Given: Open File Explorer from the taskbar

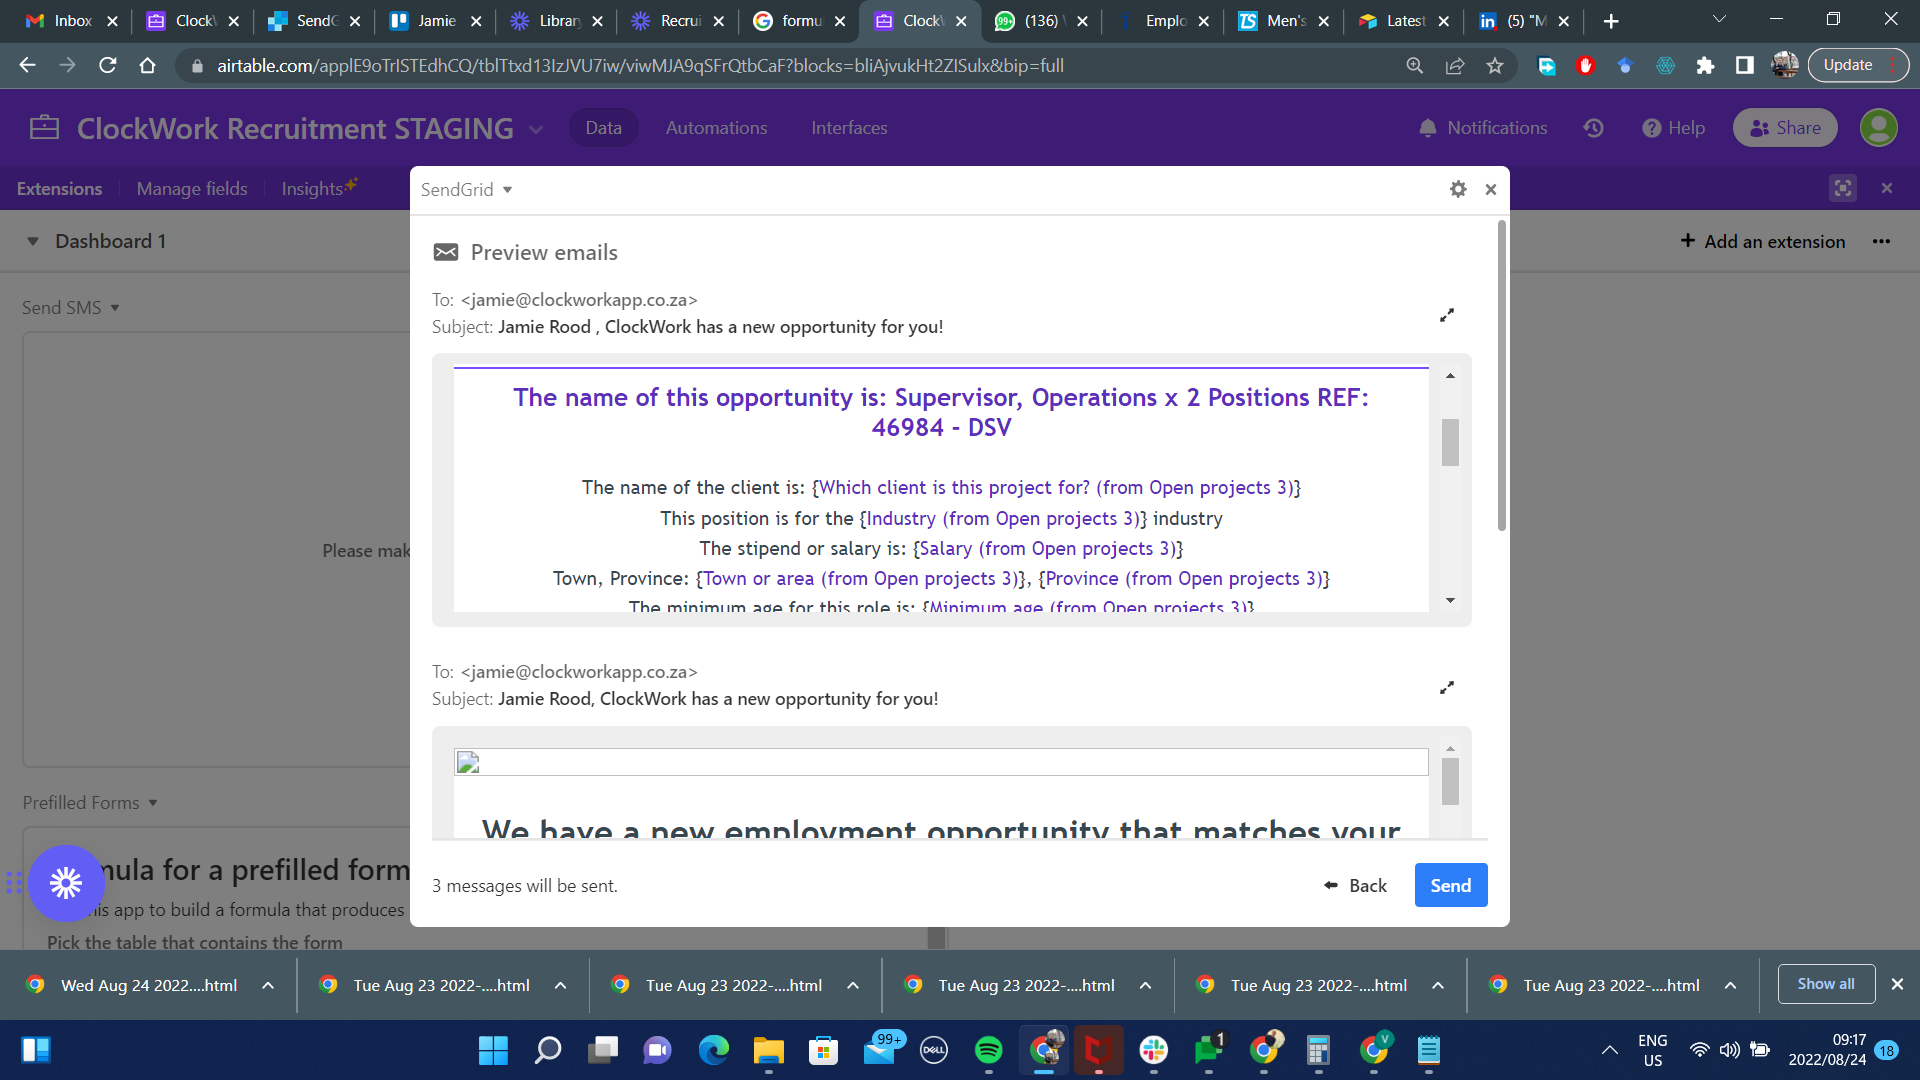Looking at the screenshot, I should point(768,1050).
